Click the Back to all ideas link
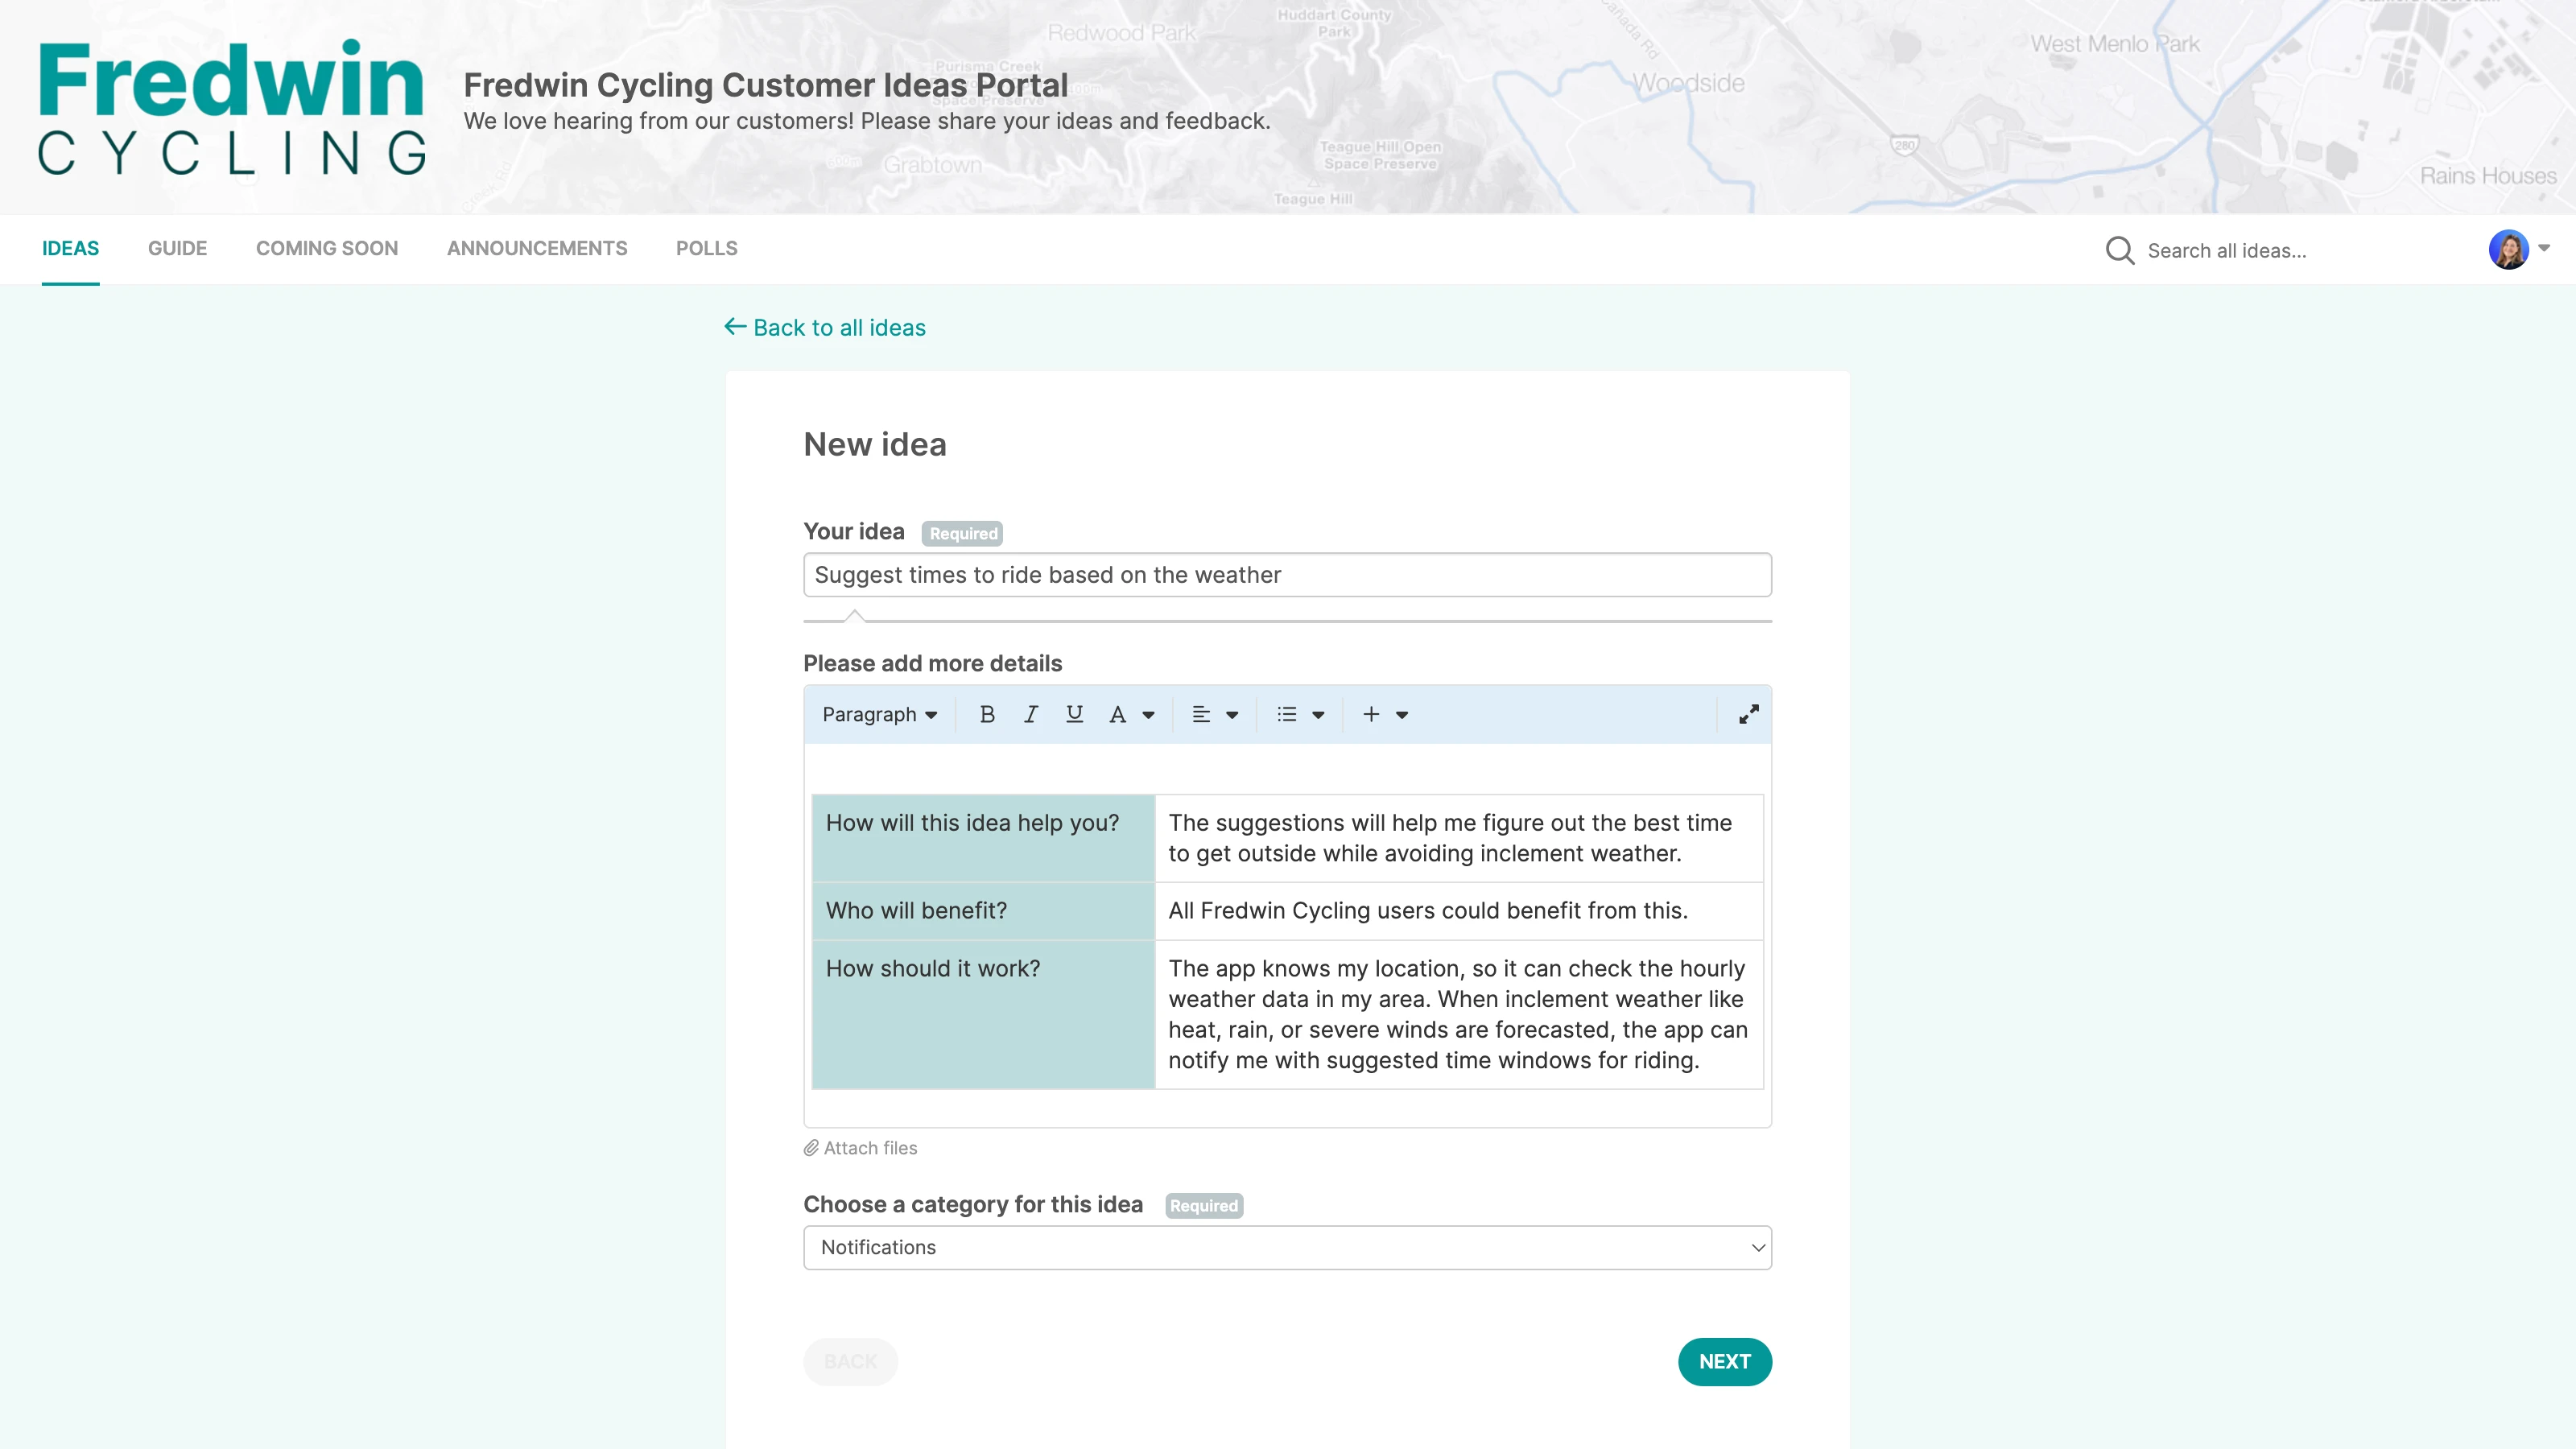Screen dimensions: 2576x1449 pos(838,327)
